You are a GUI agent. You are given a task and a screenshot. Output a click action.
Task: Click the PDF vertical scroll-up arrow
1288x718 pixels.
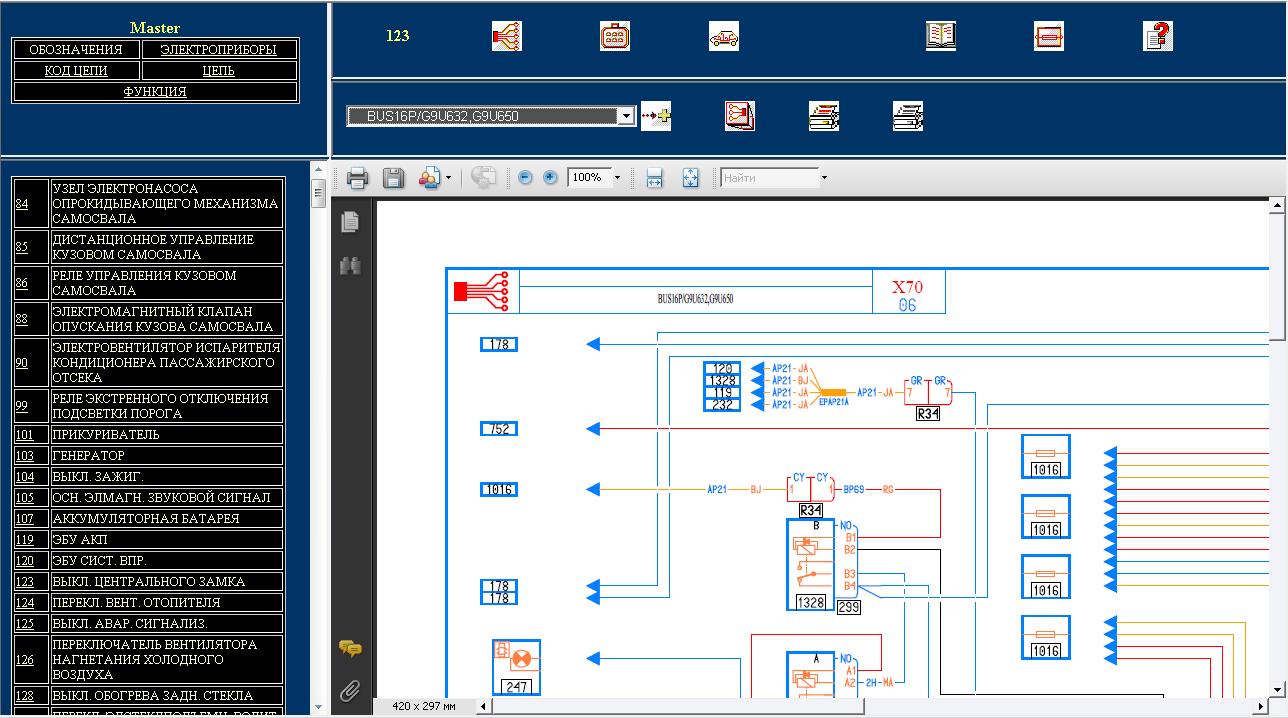click(x=1277, y=206)
